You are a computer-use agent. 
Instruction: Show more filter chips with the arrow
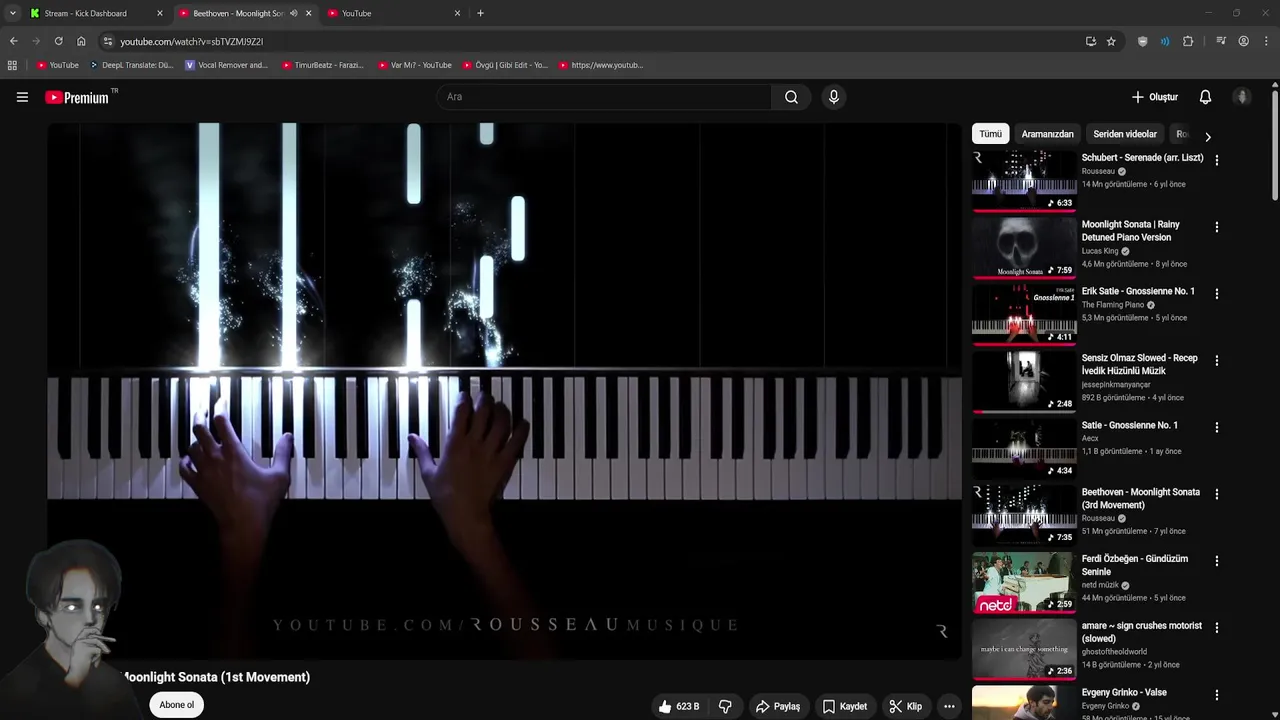tap(1207, 136)
